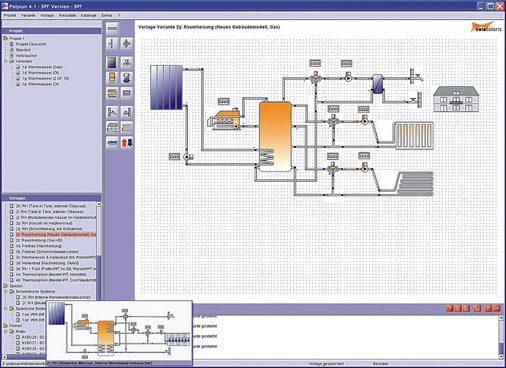Collapse the Schwedische Systeme folder
506x368 pixels.
(x=6, y=291)
